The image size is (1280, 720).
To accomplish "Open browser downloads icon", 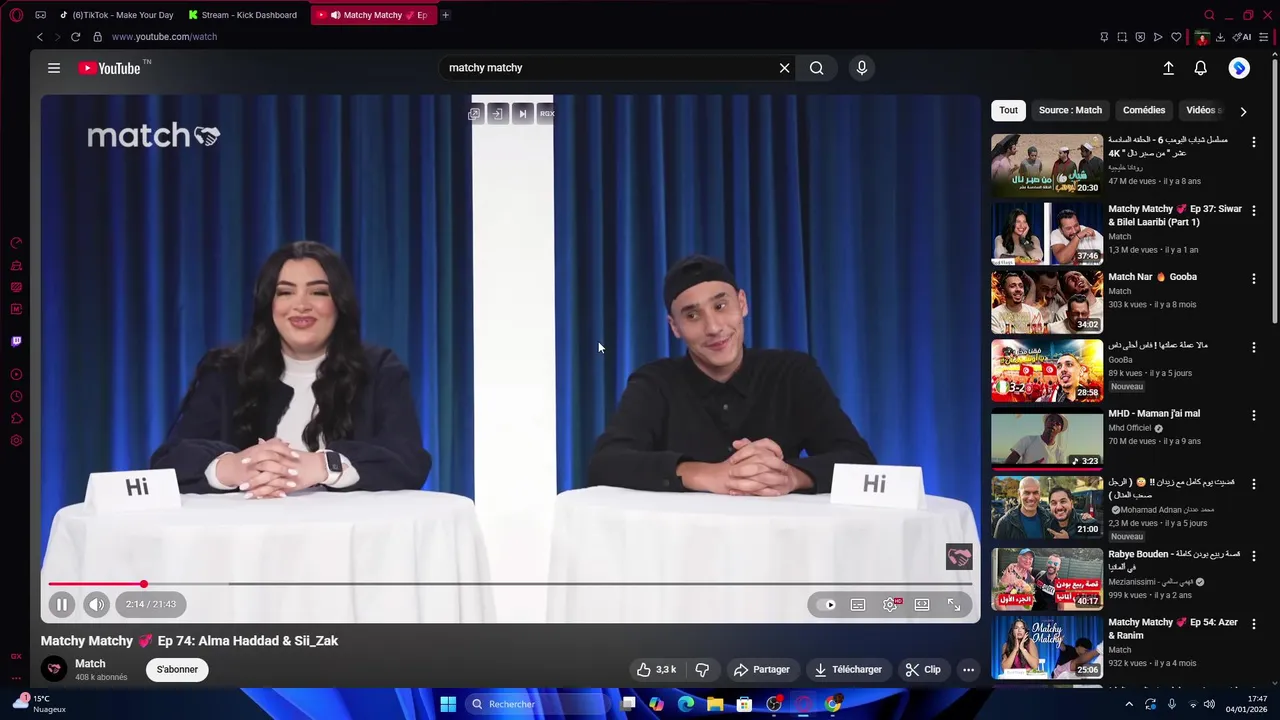I will (1220, 37).
